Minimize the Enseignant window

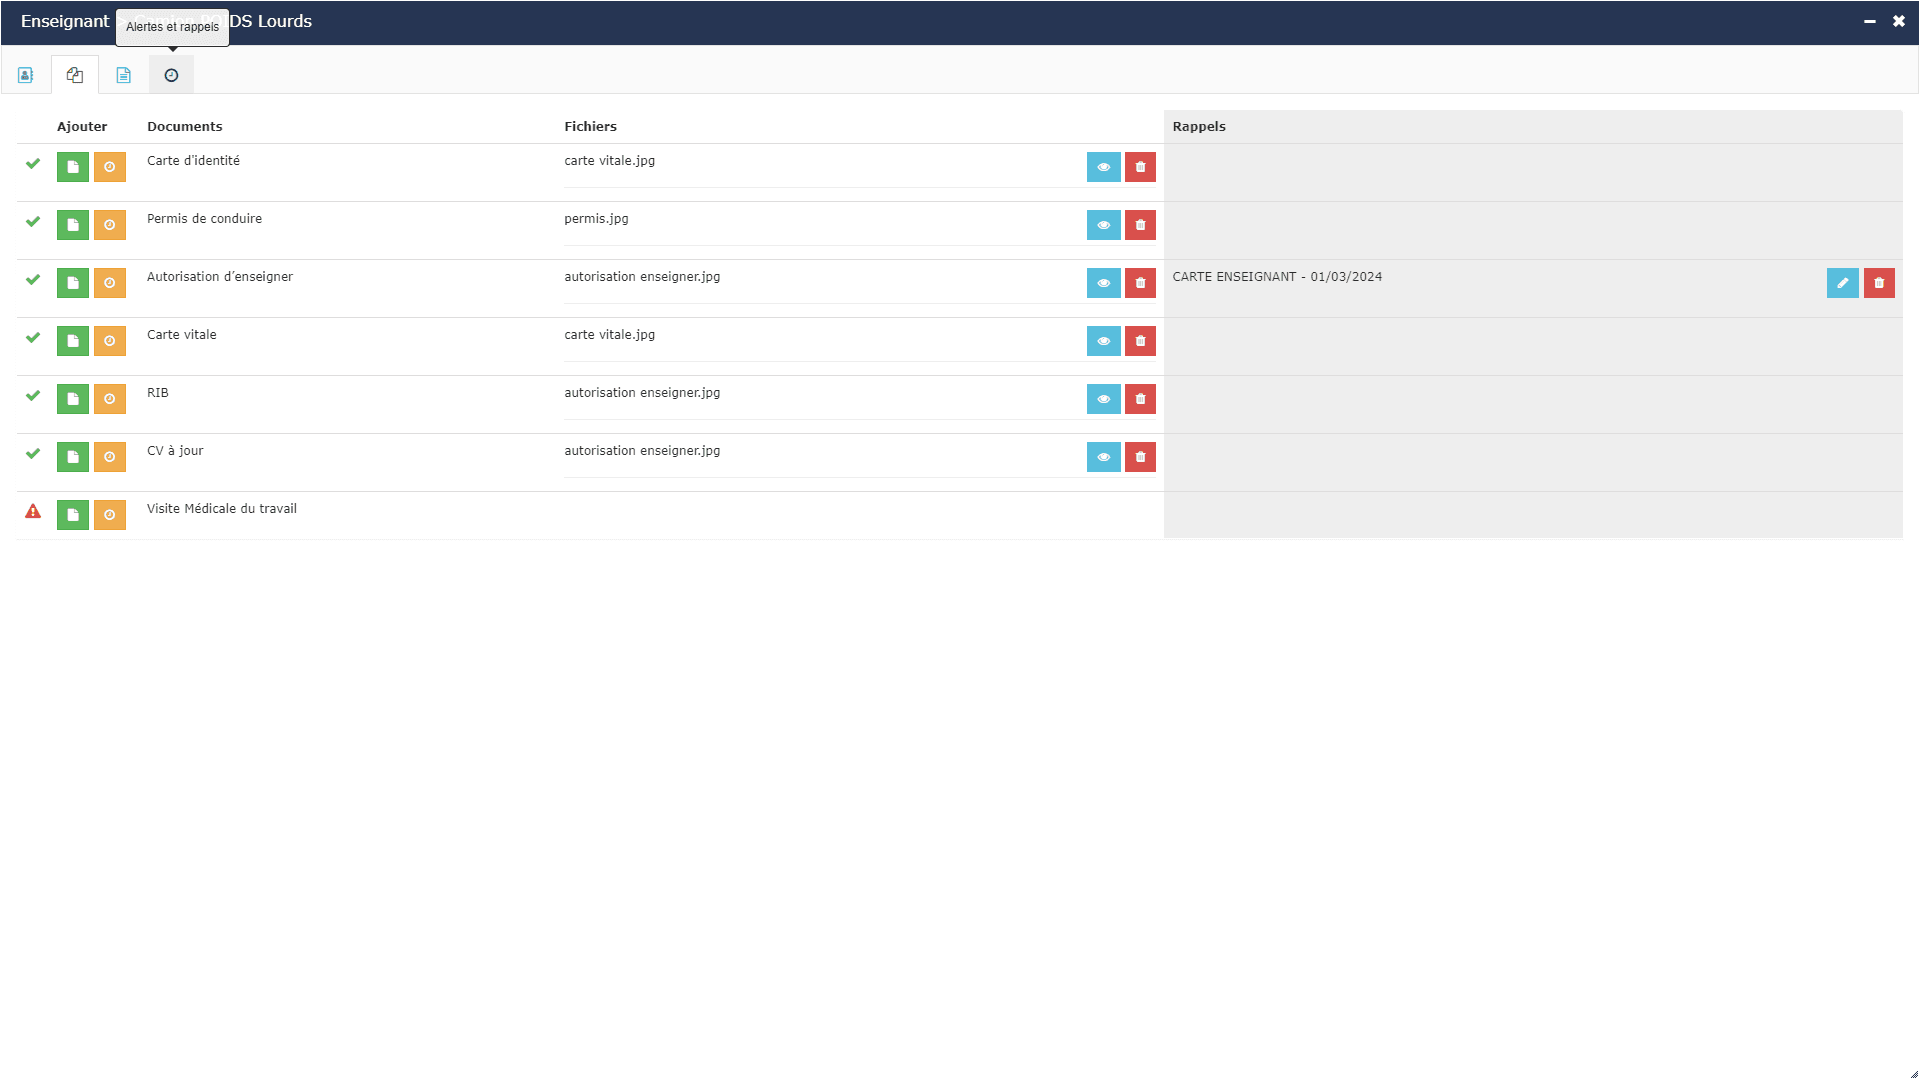coord(1869,21)
